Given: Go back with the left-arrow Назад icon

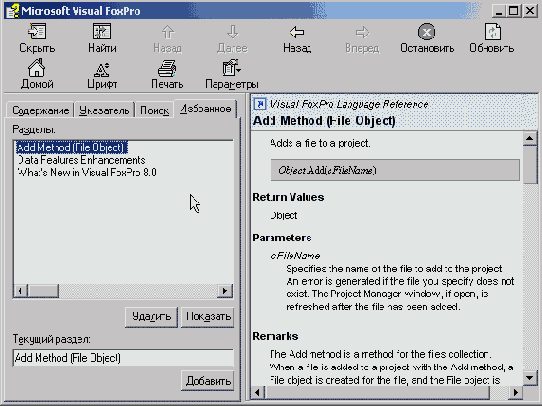Looking at the screenshot, I should click(x=297, y=32).
